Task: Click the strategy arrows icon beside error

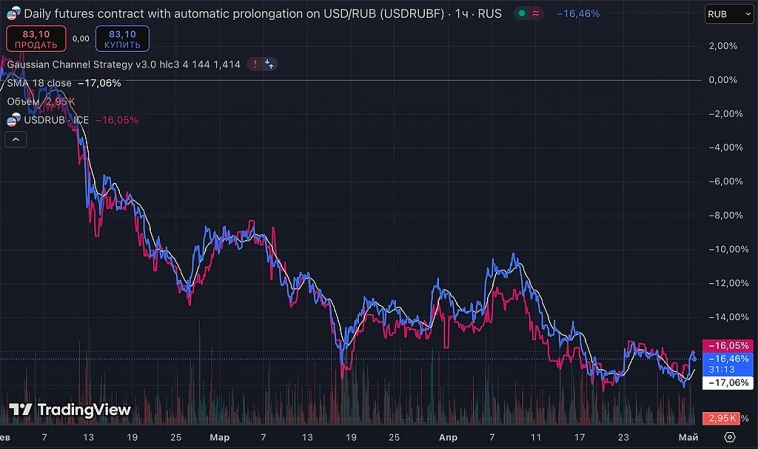Action: pos(270,64)
